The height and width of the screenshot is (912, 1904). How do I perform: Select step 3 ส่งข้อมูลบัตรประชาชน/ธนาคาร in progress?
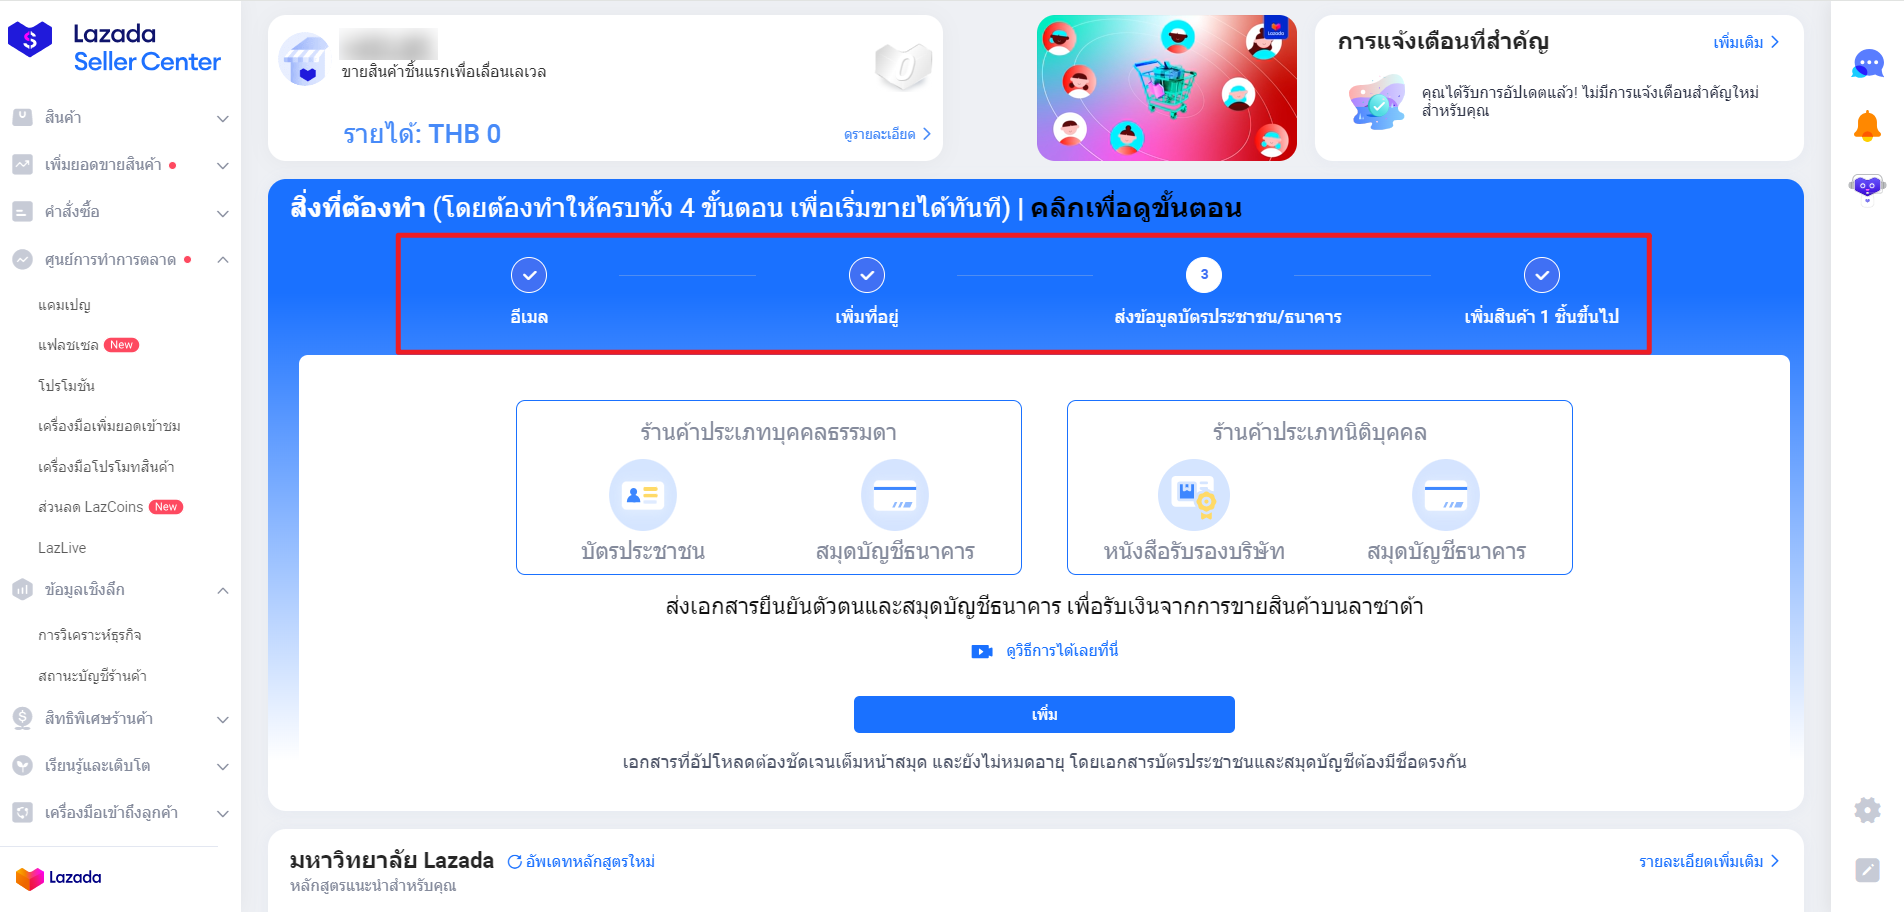1204,275
